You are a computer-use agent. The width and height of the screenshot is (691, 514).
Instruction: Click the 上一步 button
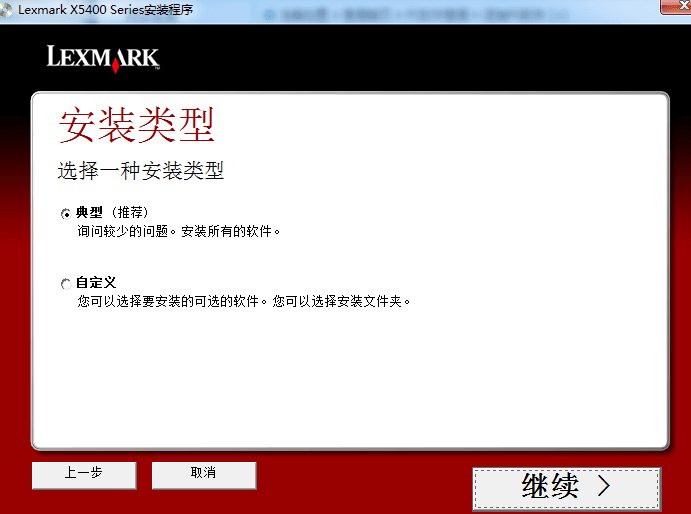[84, 475]
